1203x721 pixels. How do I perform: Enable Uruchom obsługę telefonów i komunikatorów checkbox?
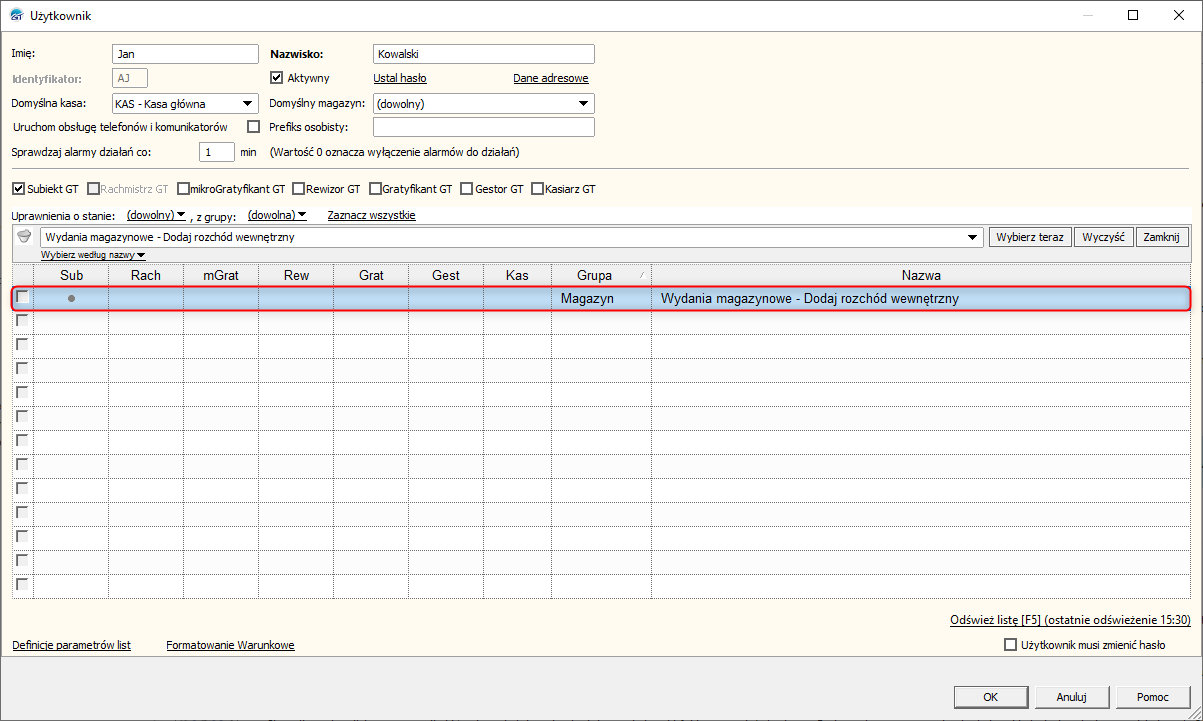click(253, 127)
